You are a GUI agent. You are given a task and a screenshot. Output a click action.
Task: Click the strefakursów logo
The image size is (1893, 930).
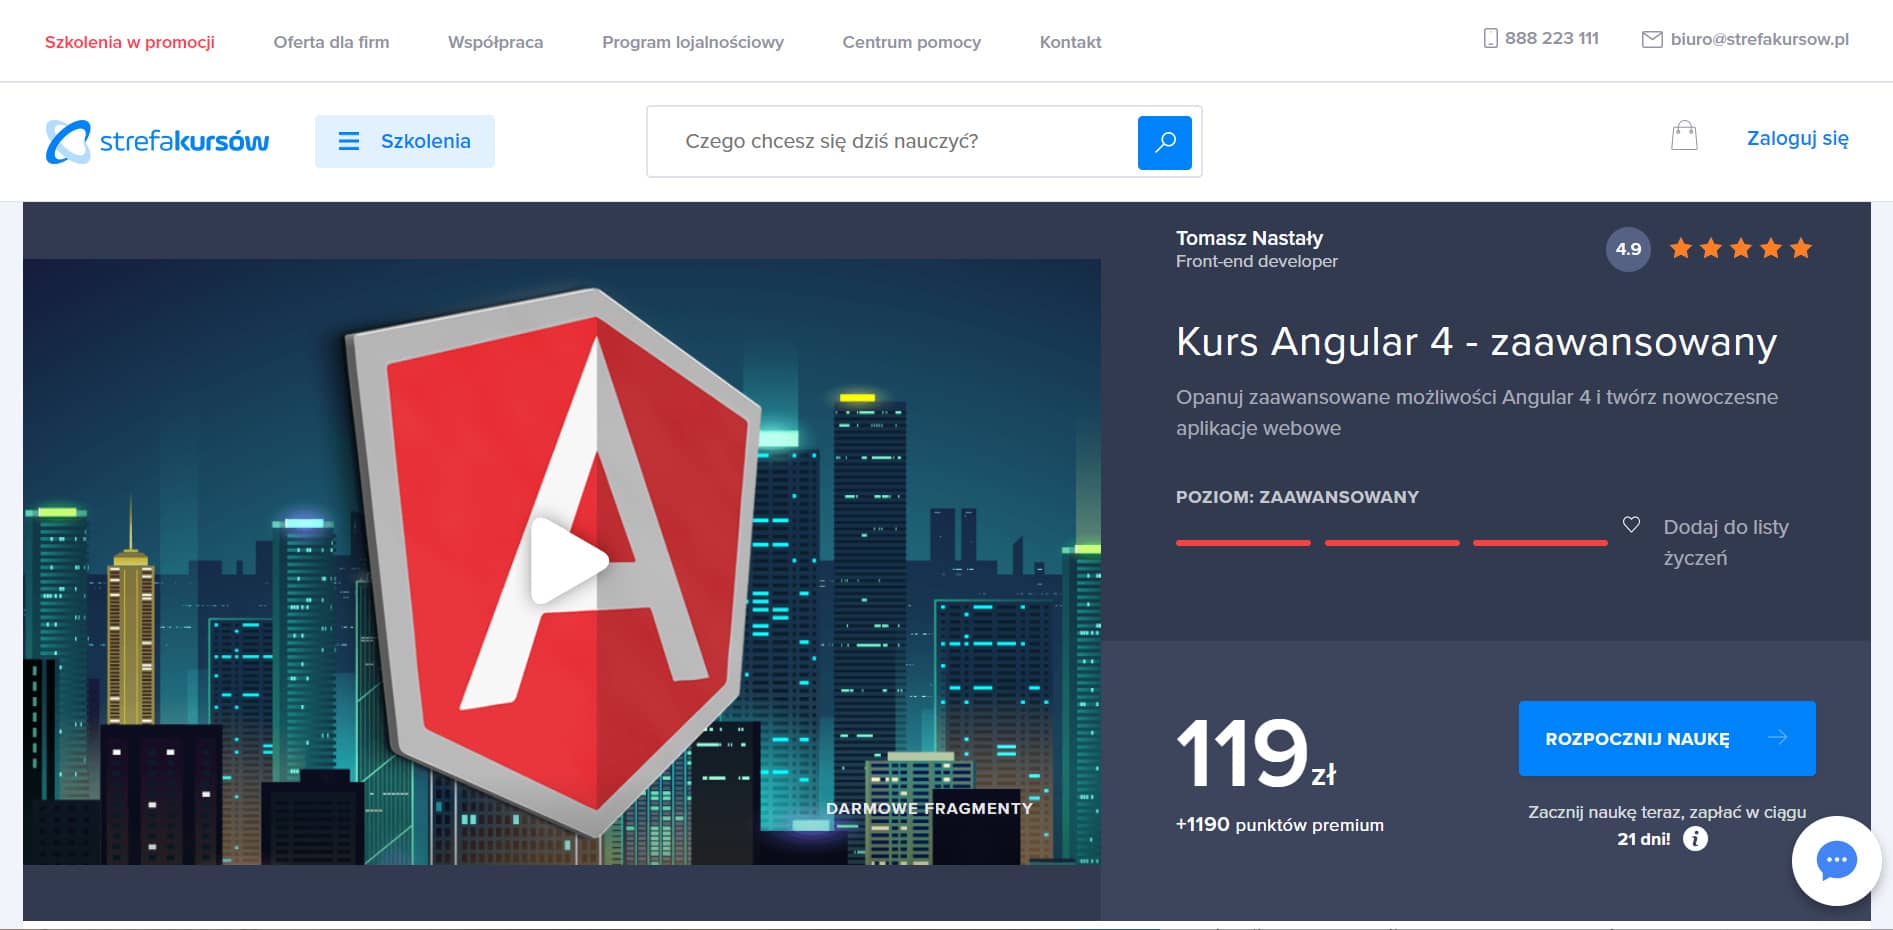pos(157,141)
